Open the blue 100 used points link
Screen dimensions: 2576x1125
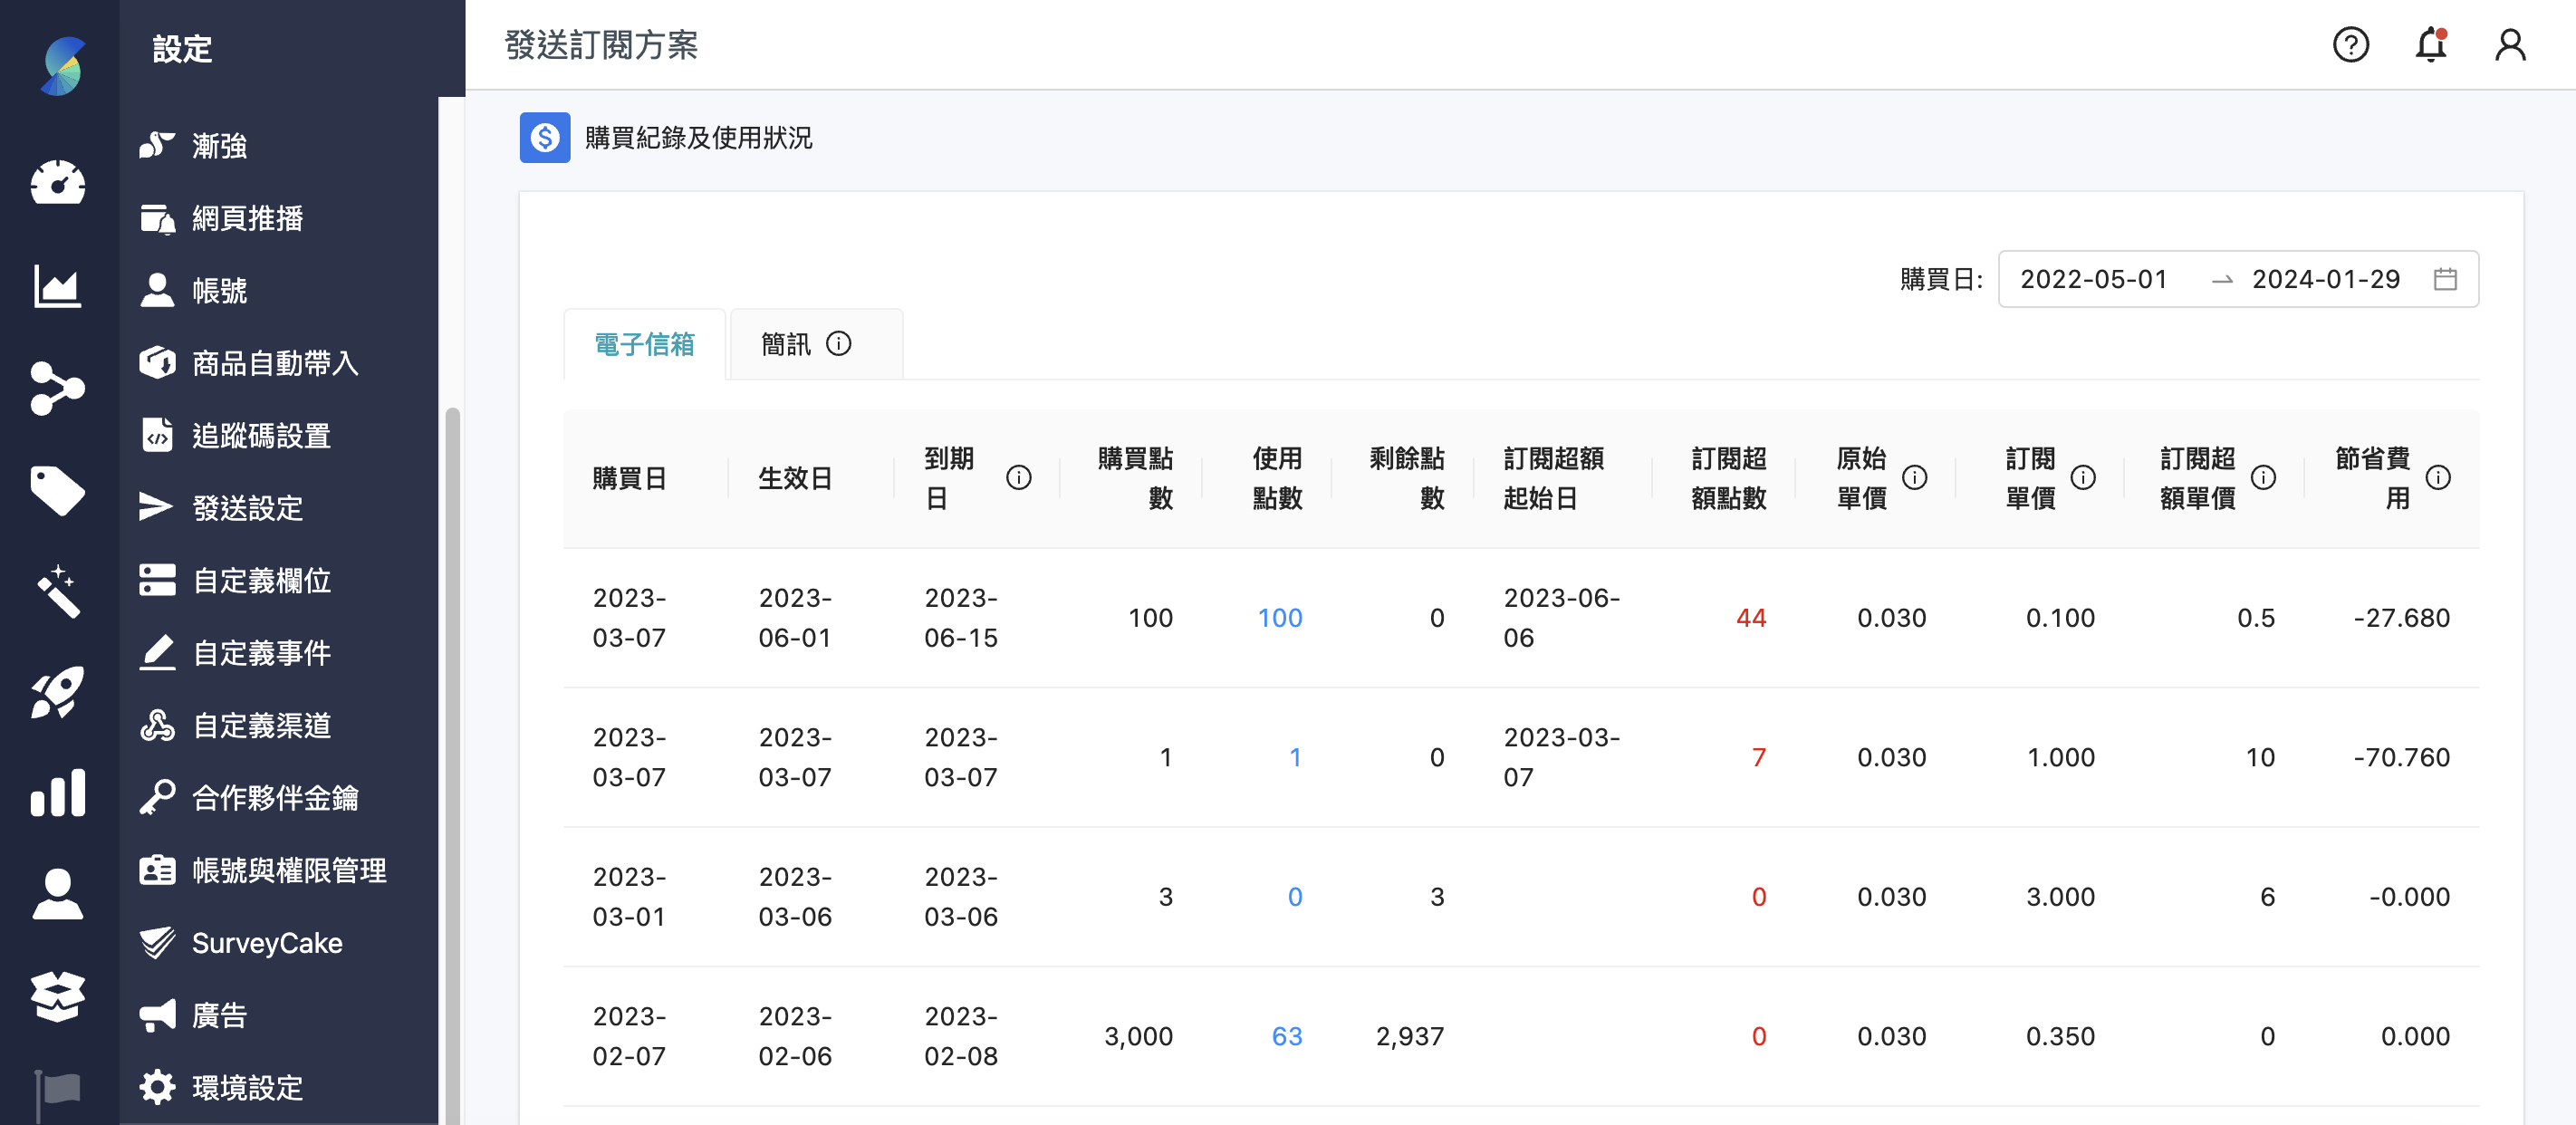click(1280, 618)
